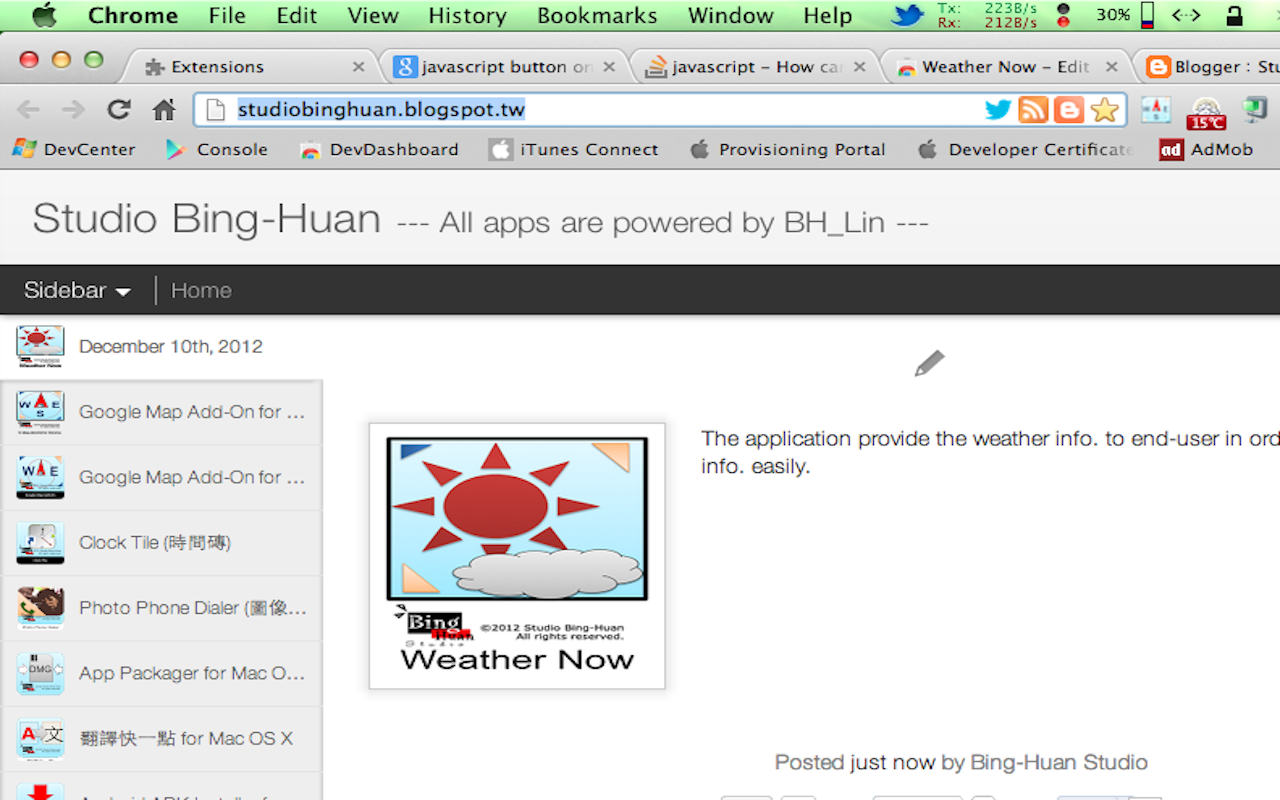Screen dimensions: 1280x800
Task: Open first Google Map Add-On post
Action: [x=161, y=412]
